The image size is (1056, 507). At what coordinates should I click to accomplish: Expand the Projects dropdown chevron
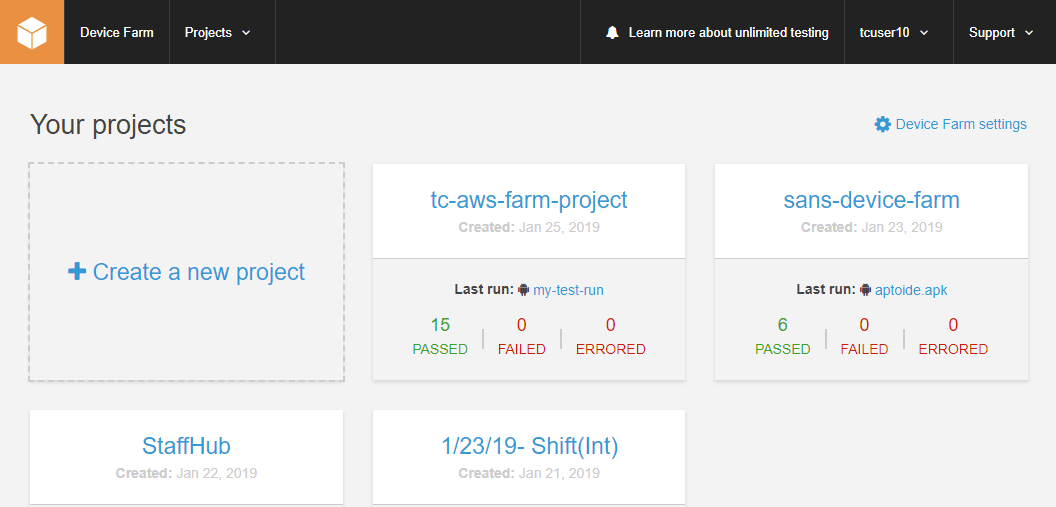246,32
